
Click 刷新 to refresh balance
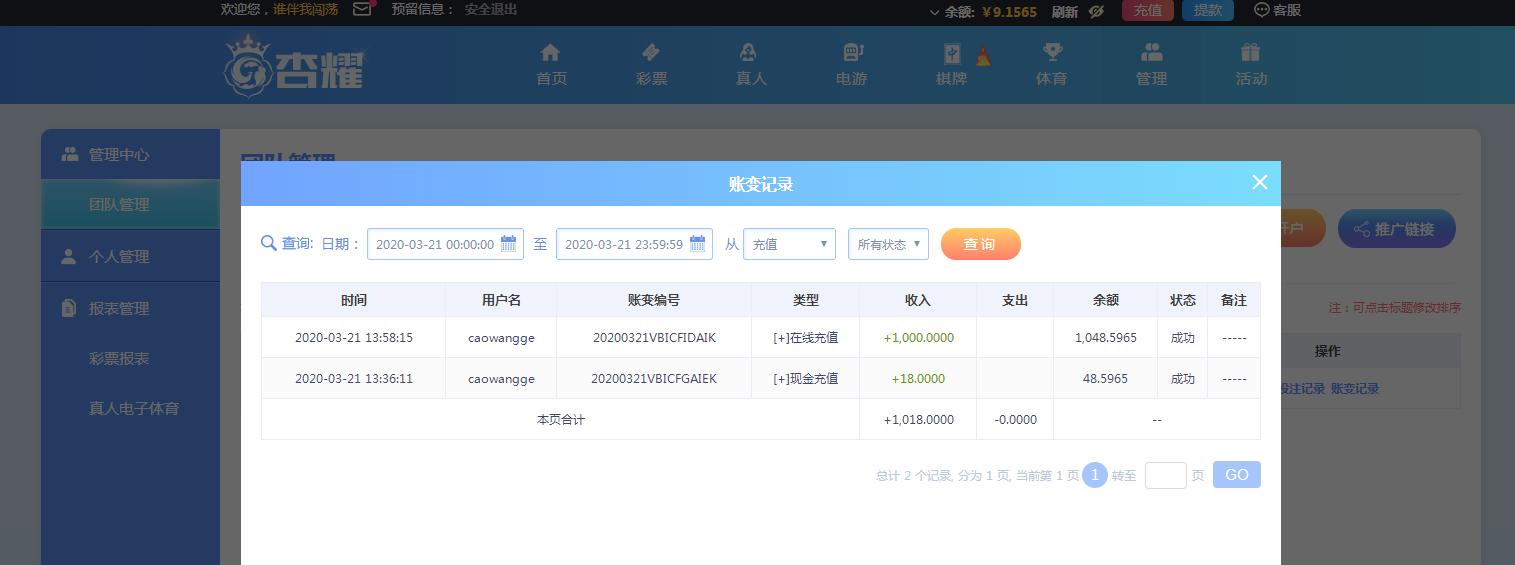point(1065,11)
